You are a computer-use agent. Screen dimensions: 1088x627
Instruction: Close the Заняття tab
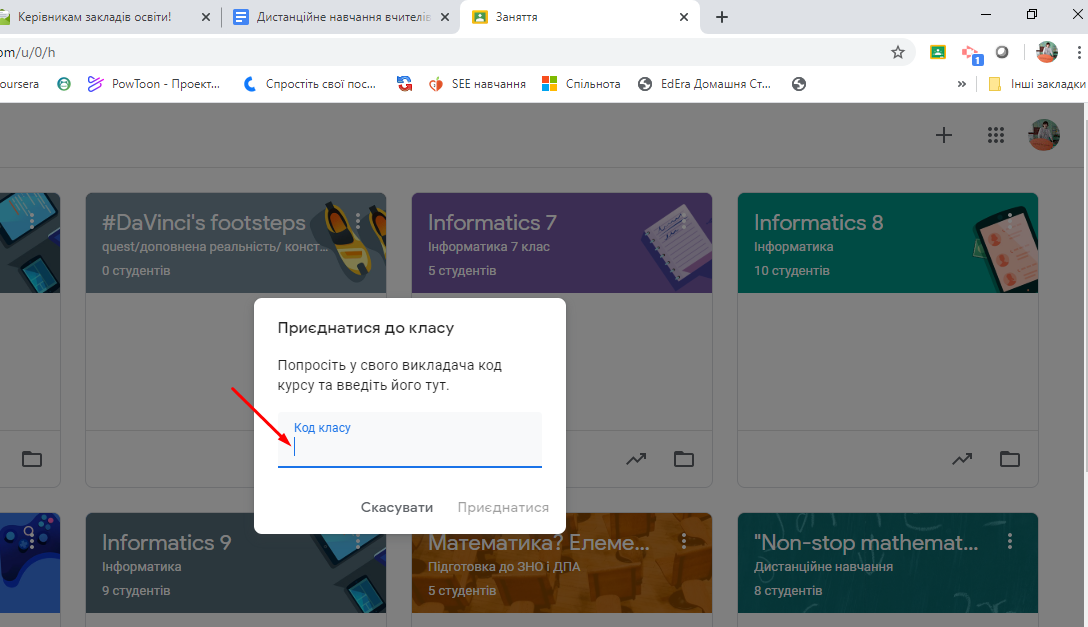point(683,17)
